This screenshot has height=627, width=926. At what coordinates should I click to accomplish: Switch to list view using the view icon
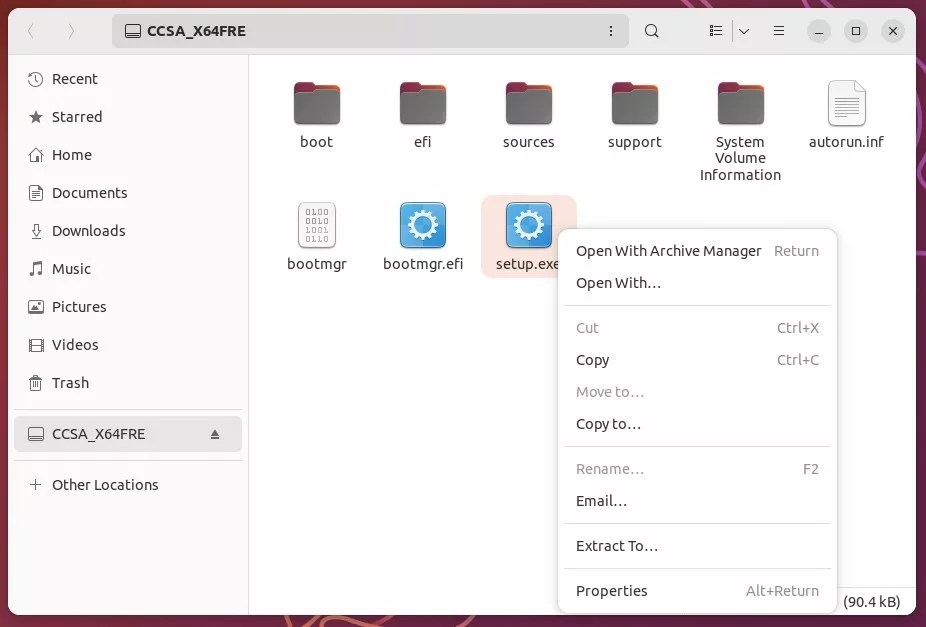pos(715,31)
